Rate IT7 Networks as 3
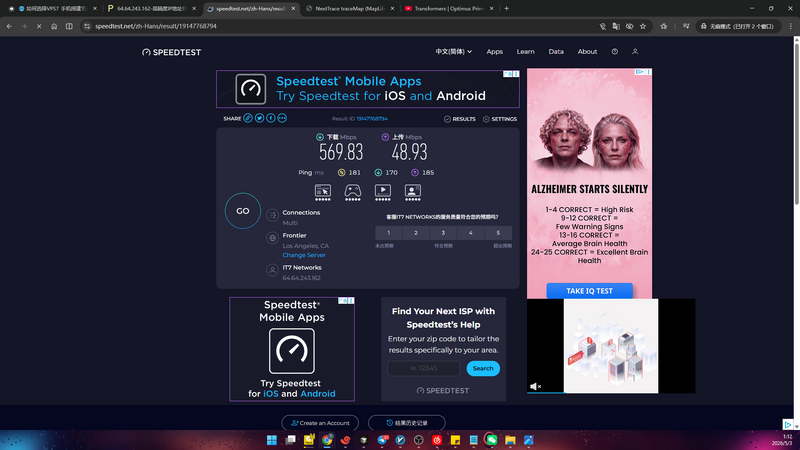The image size is (800, 450). tap(443, 233)
